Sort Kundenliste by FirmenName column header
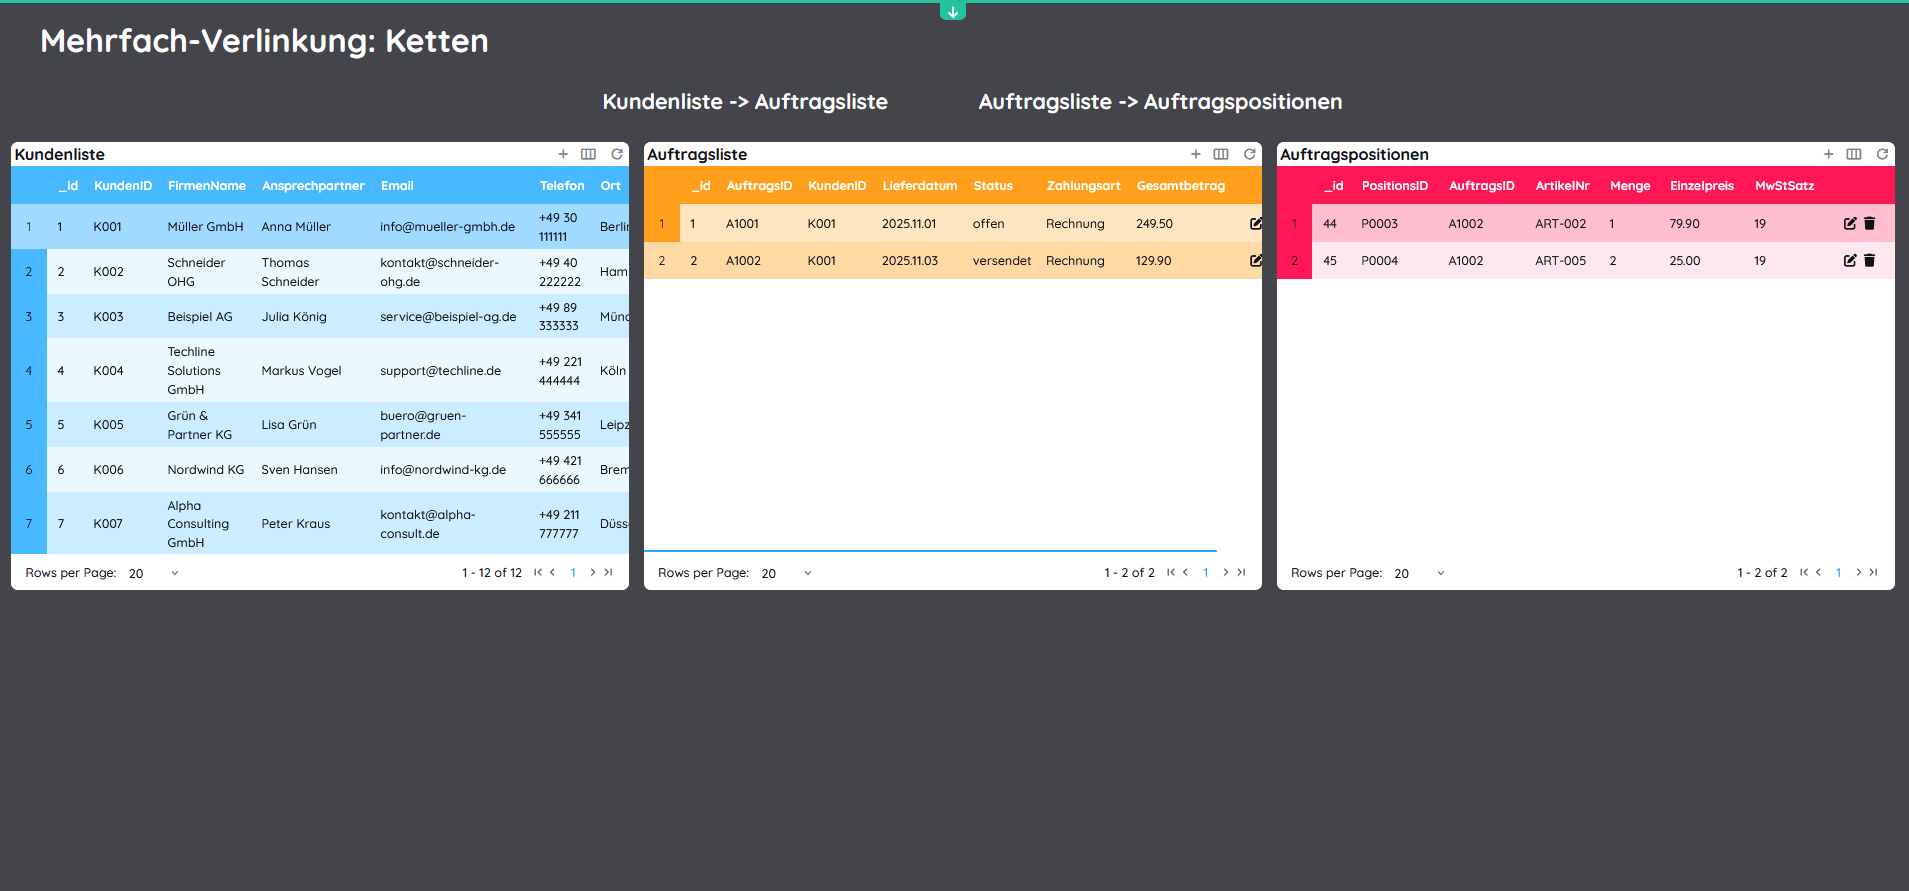The image size is (1909, 891). click(206, 186)
